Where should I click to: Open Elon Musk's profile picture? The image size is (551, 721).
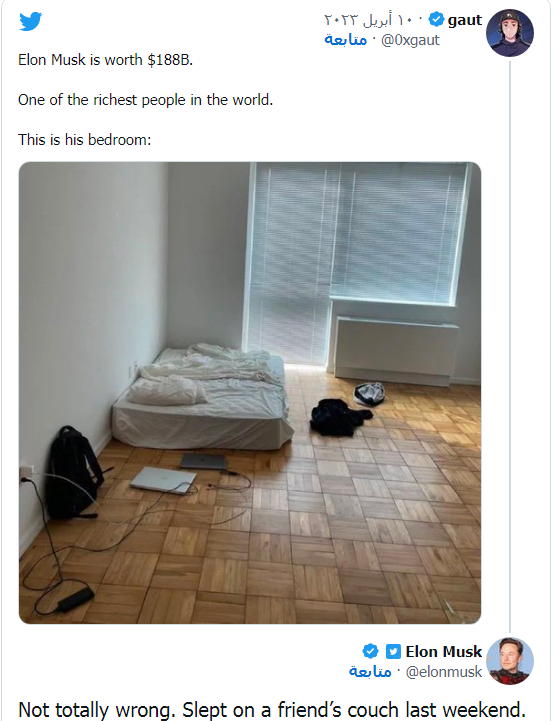pyautogui.click(x=510, y=661)
